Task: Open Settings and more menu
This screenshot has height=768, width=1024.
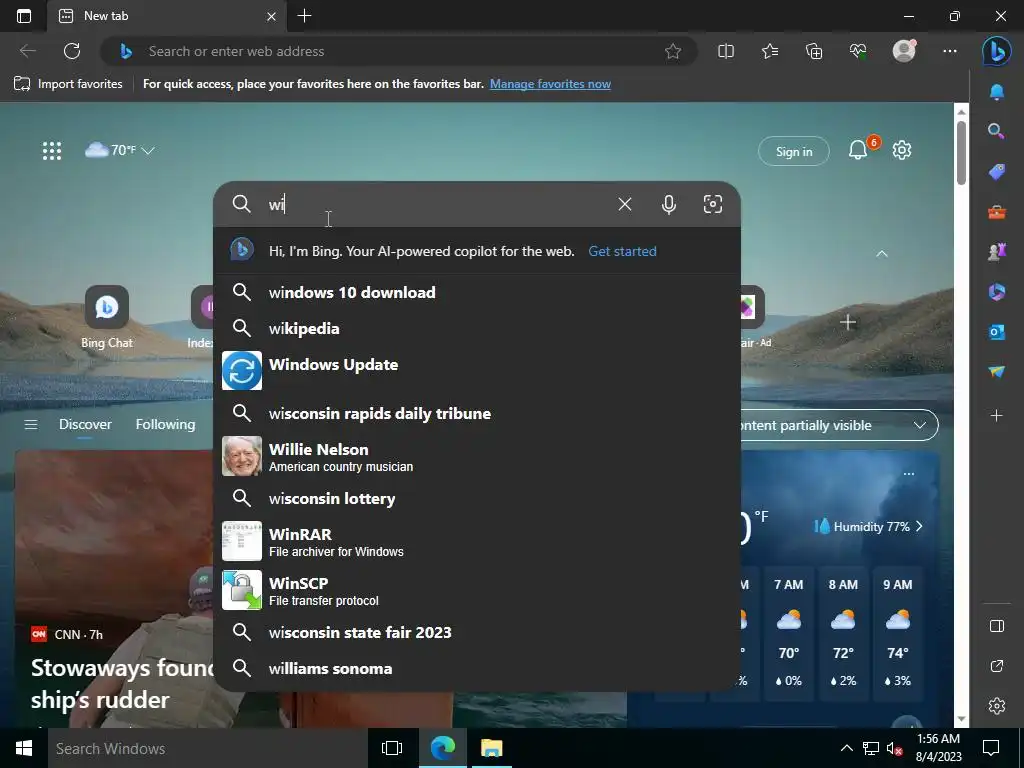Action: (950, 51)
